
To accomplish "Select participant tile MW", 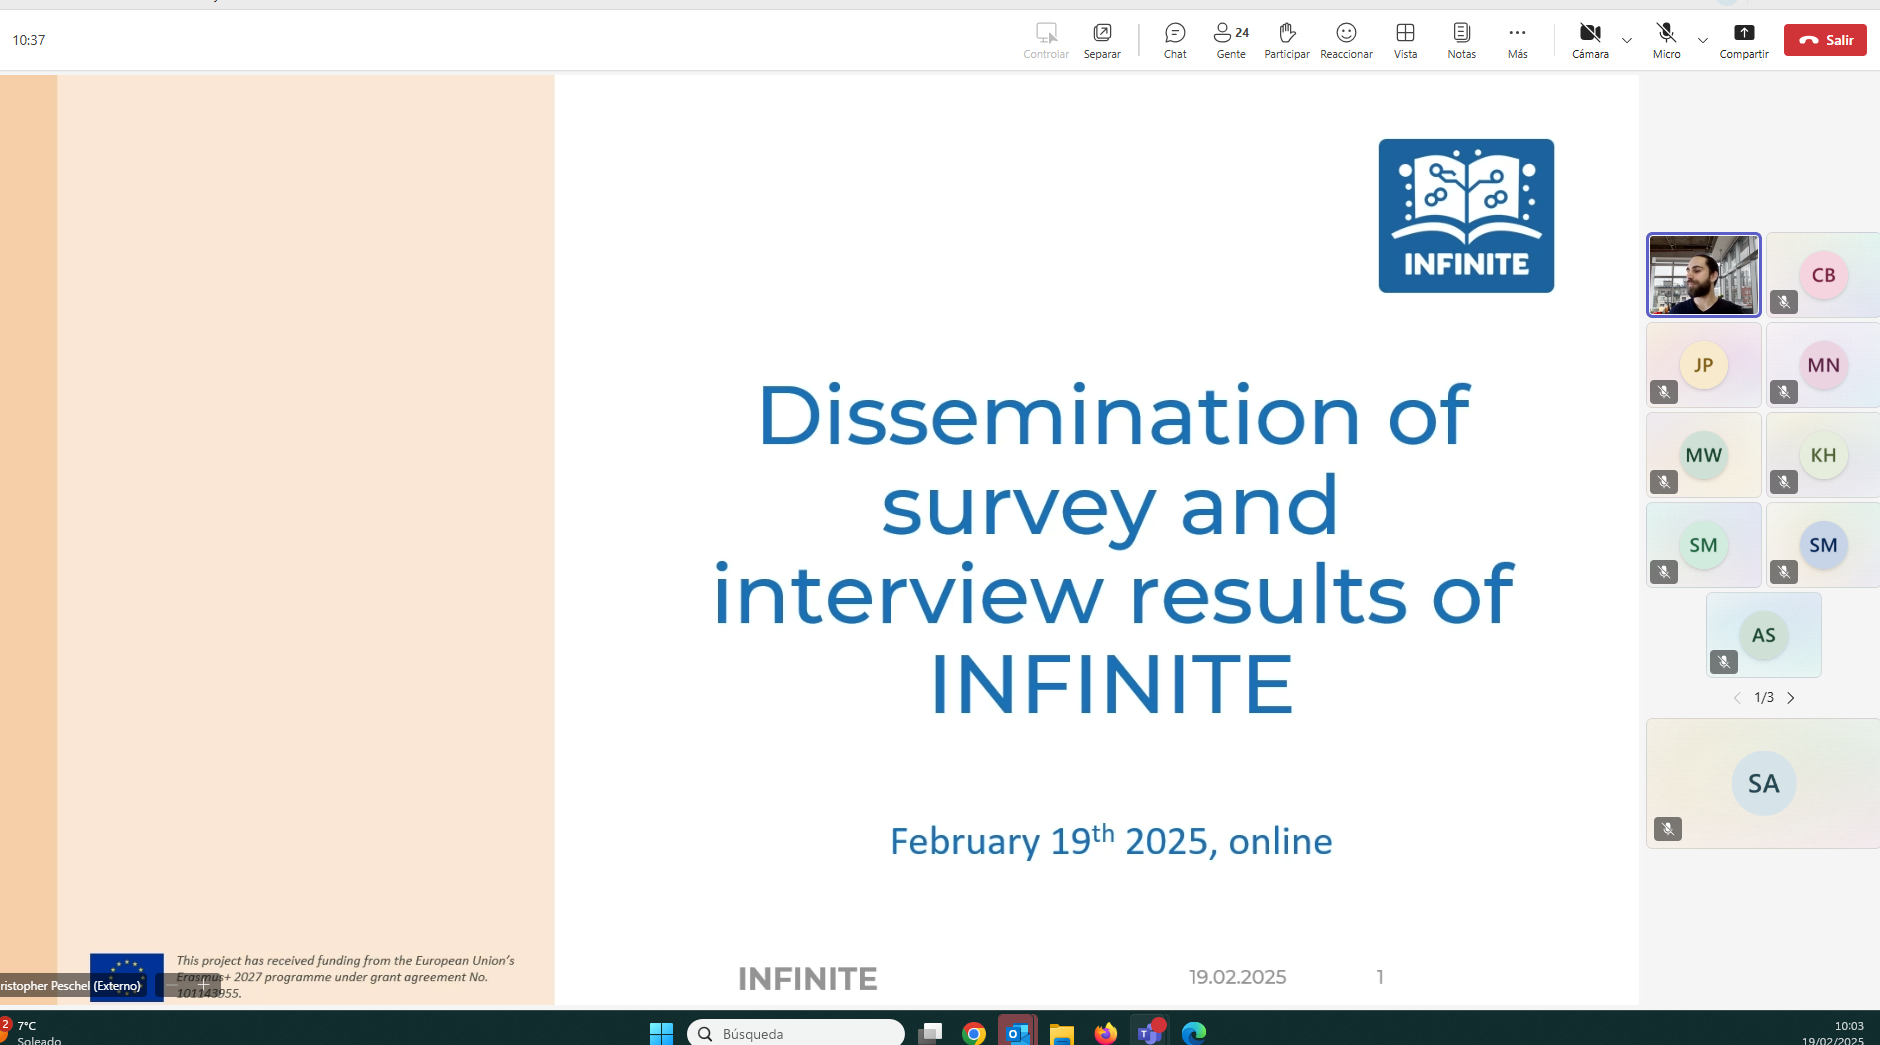I will 1704,455.
